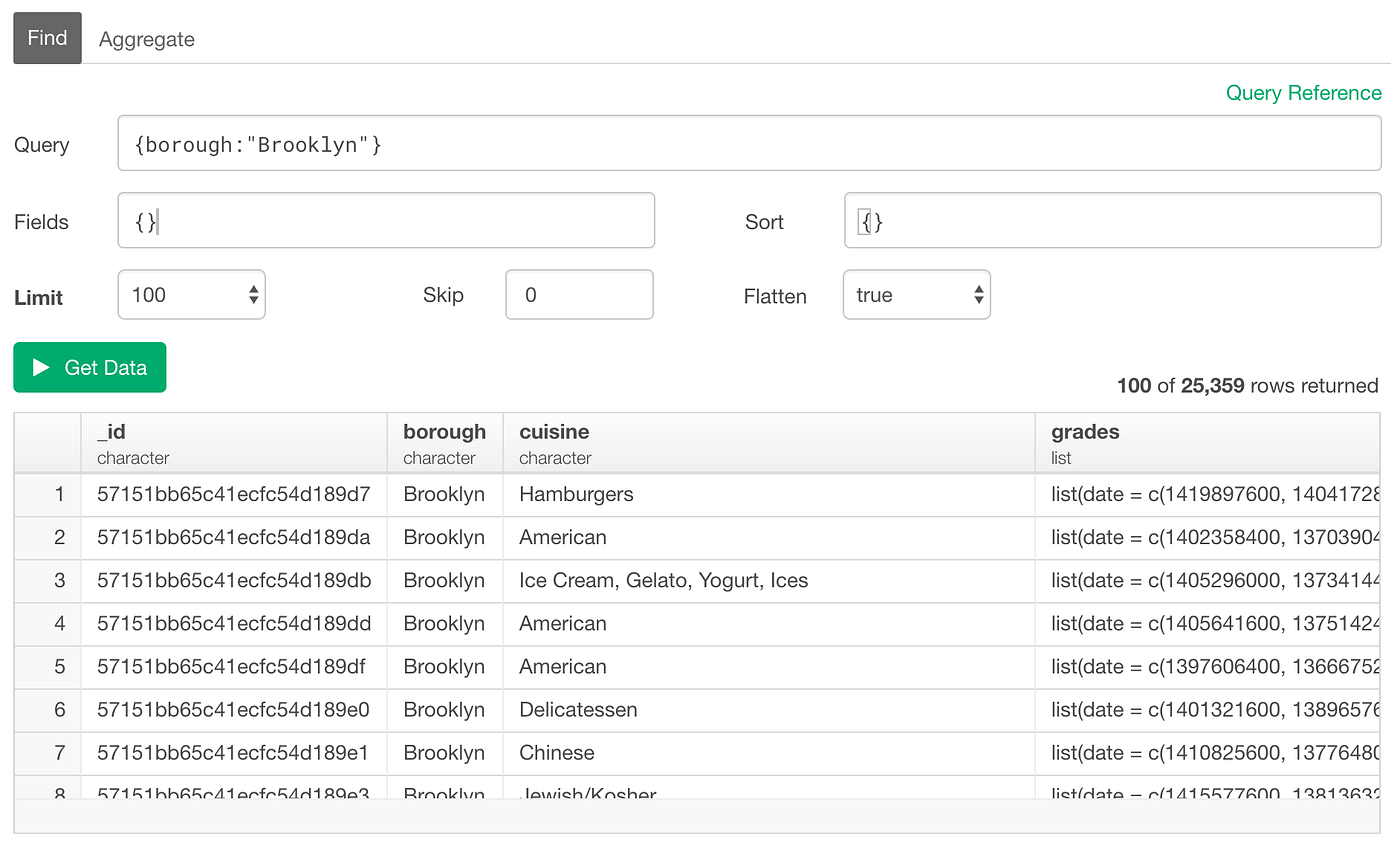The height and width of the screenshot is (858, 1400).
Task: Open the Limit stepper arrows
Action: [x=253, y=294]
